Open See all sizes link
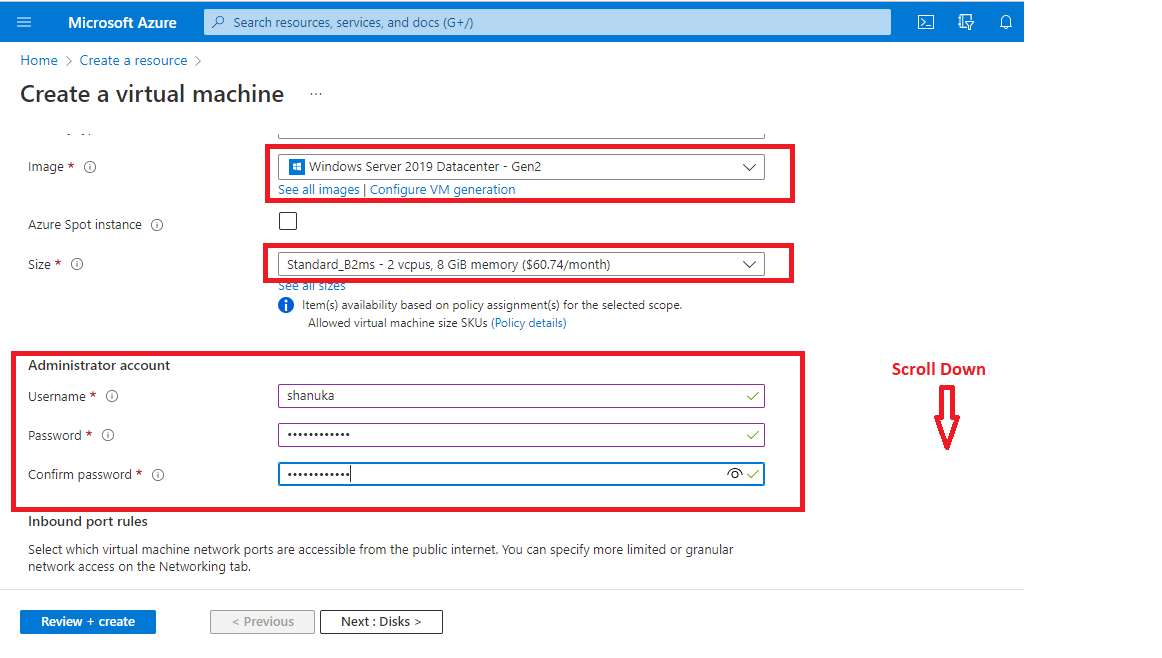The image size is (1162, 658). (x=312, y=286)
